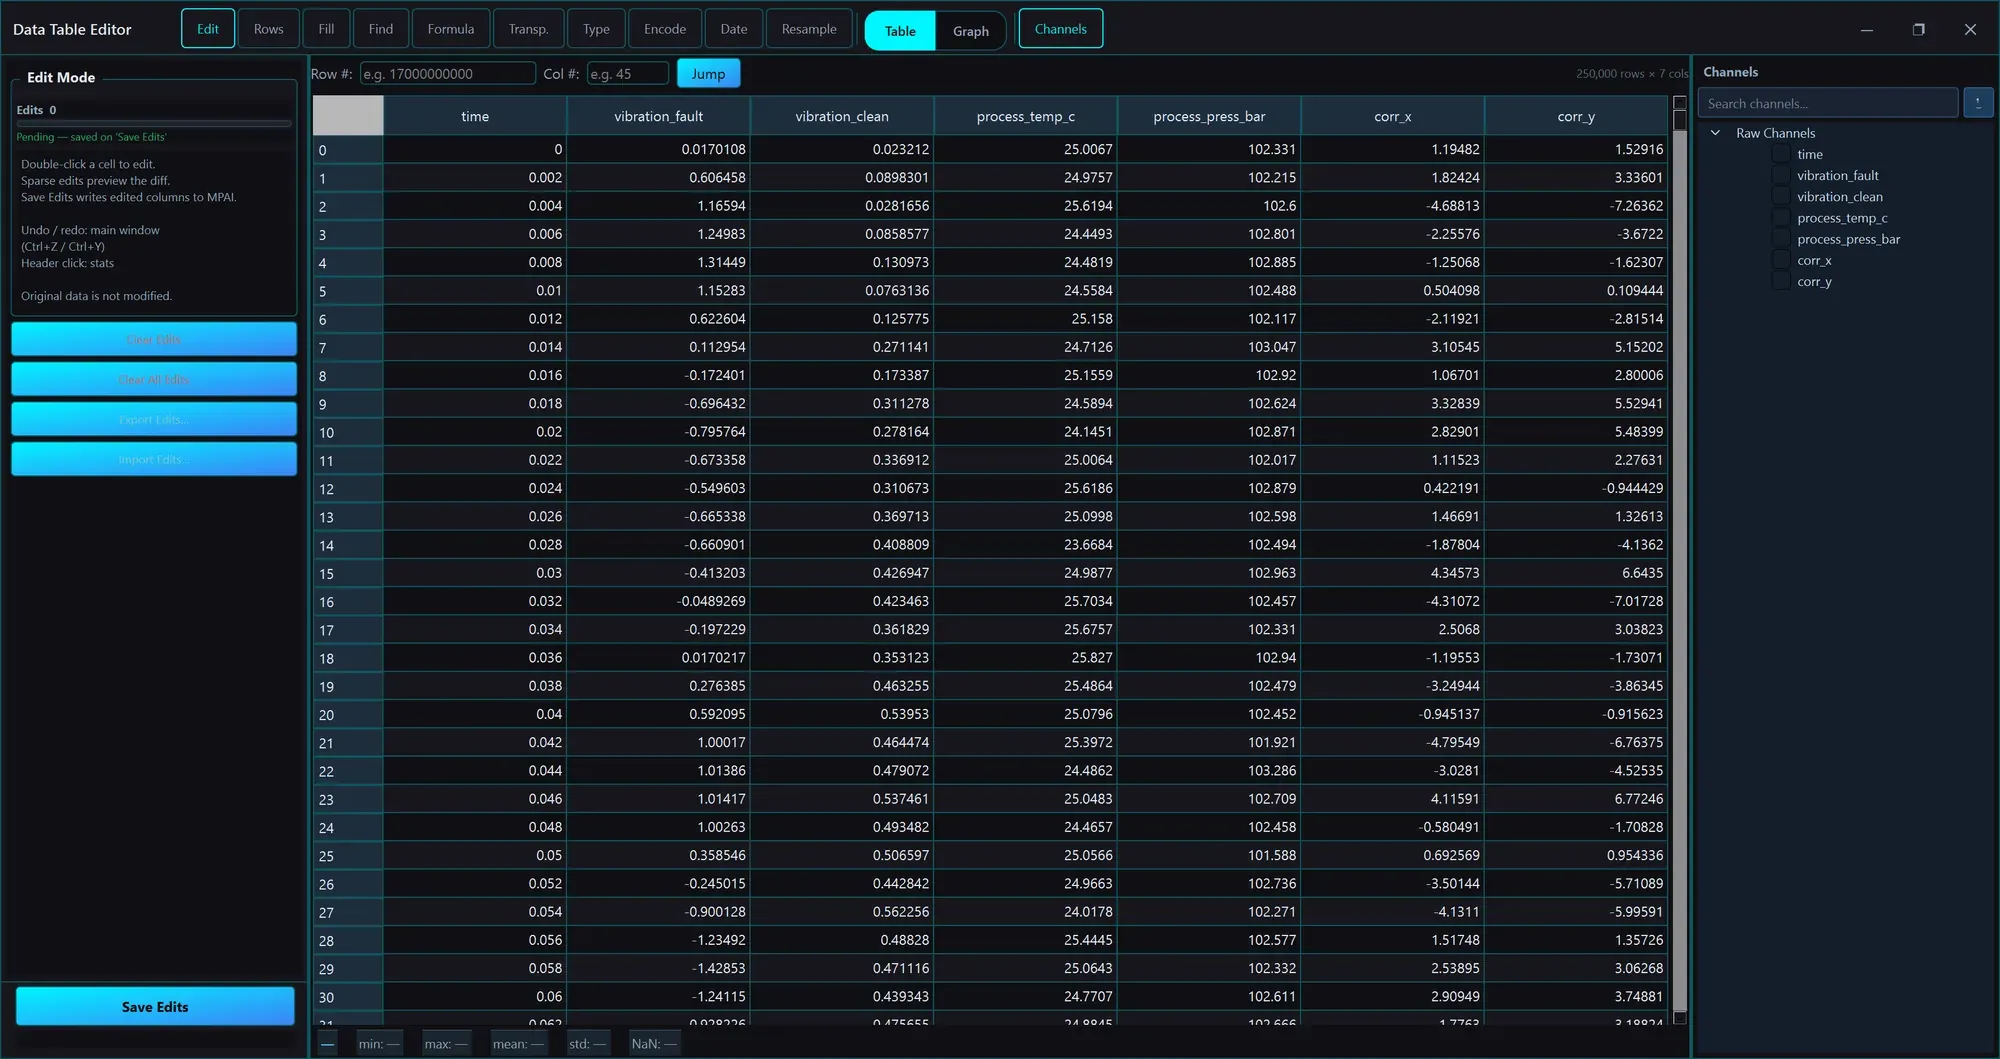Open the Edit mode tab
The width and height of the screenshot is (2000, 1059).
208,29
